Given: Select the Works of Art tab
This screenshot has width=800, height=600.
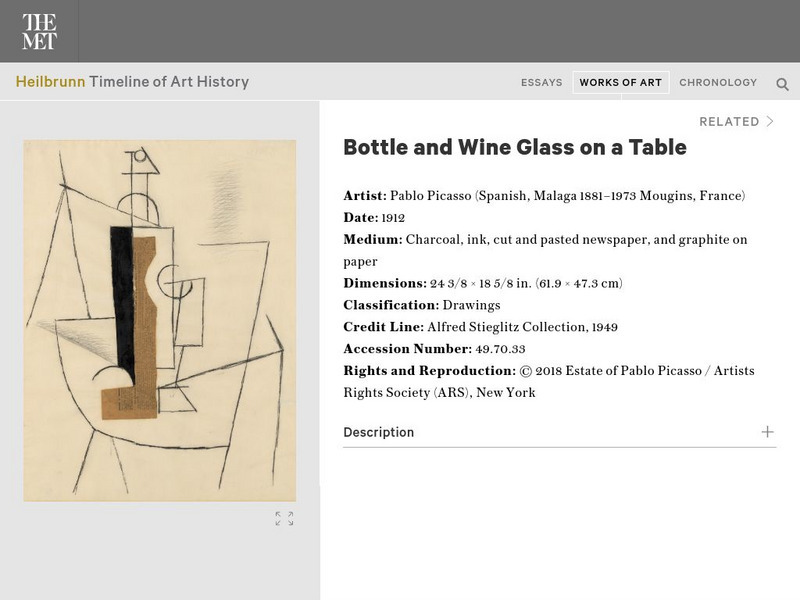Looking at the screenshot, I should [620, 83].
